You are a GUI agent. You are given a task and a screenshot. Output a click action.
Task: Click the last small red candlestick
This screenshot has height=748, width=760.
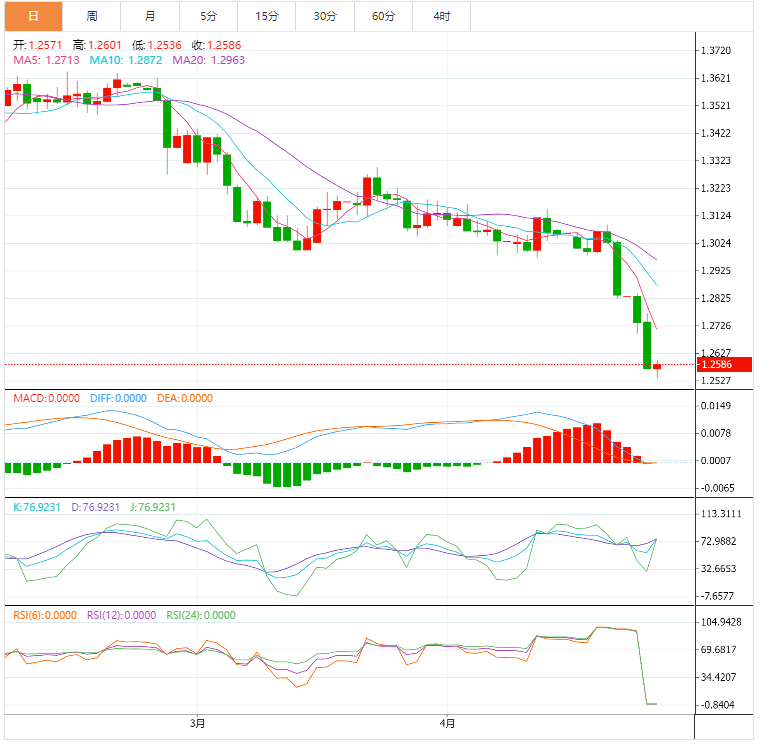[x=657, y=367]
